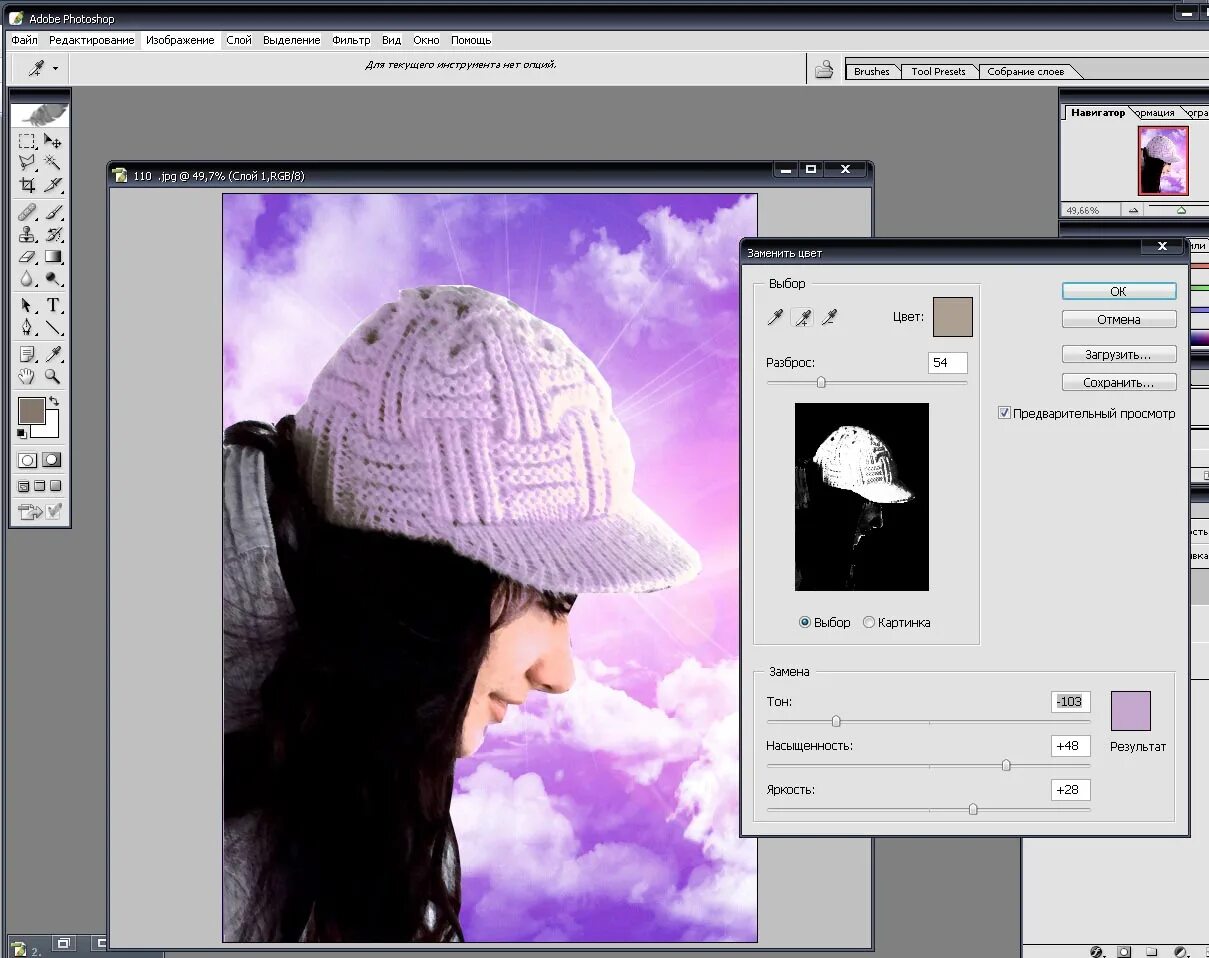Select the Blur tool (water drop)
The image size is (1209, 958).
[x=28, y=279]
